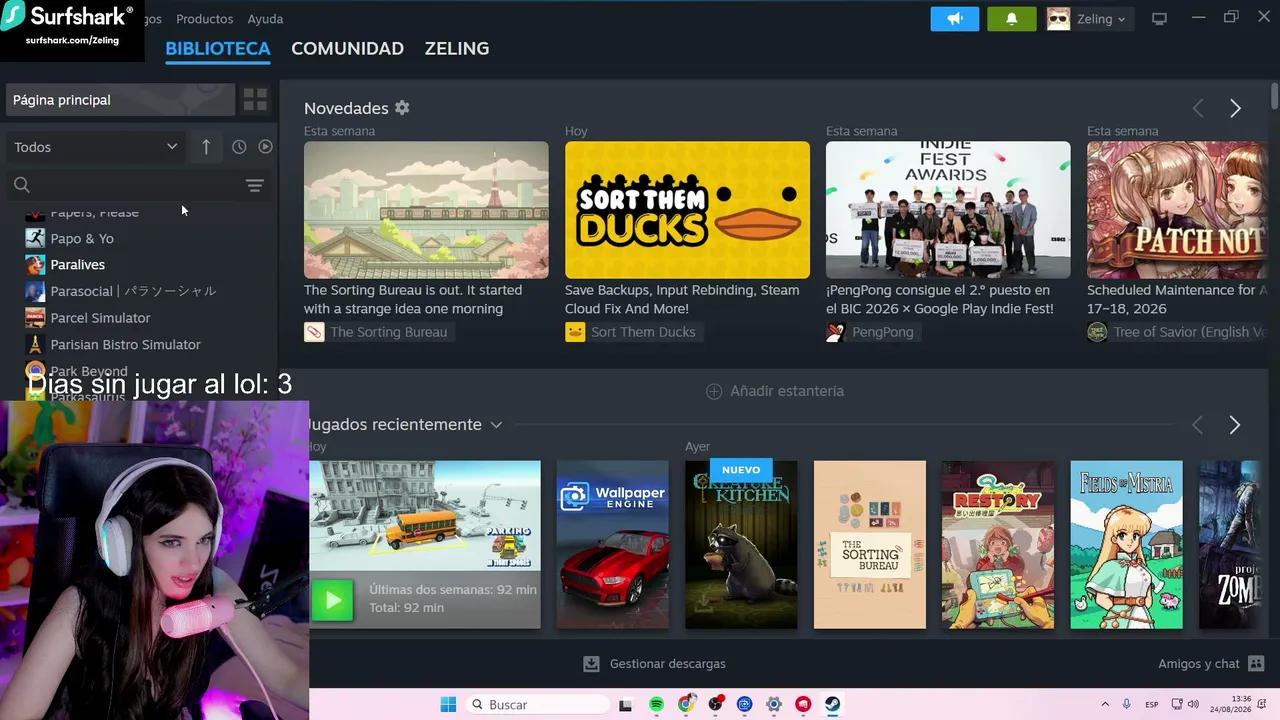The image size is (1280, 720).
Task: Open Creature Kitchen cover
Action: (741, 545)
